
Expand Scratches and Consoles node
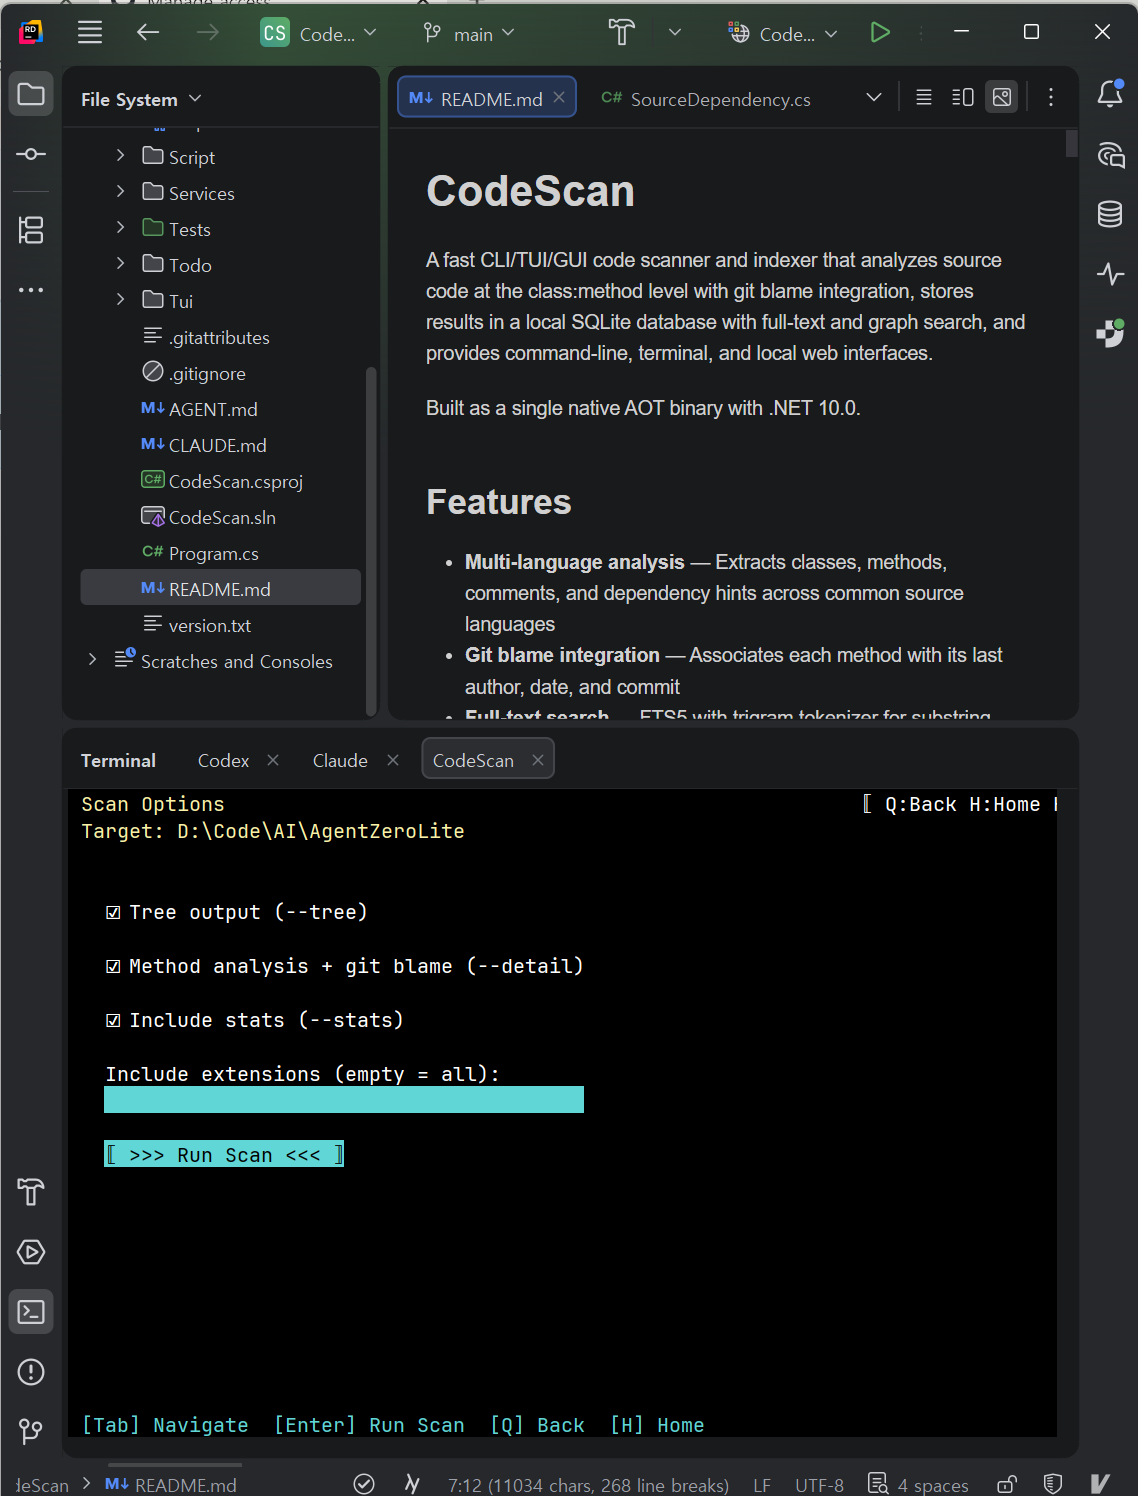[x=92, y=659]
